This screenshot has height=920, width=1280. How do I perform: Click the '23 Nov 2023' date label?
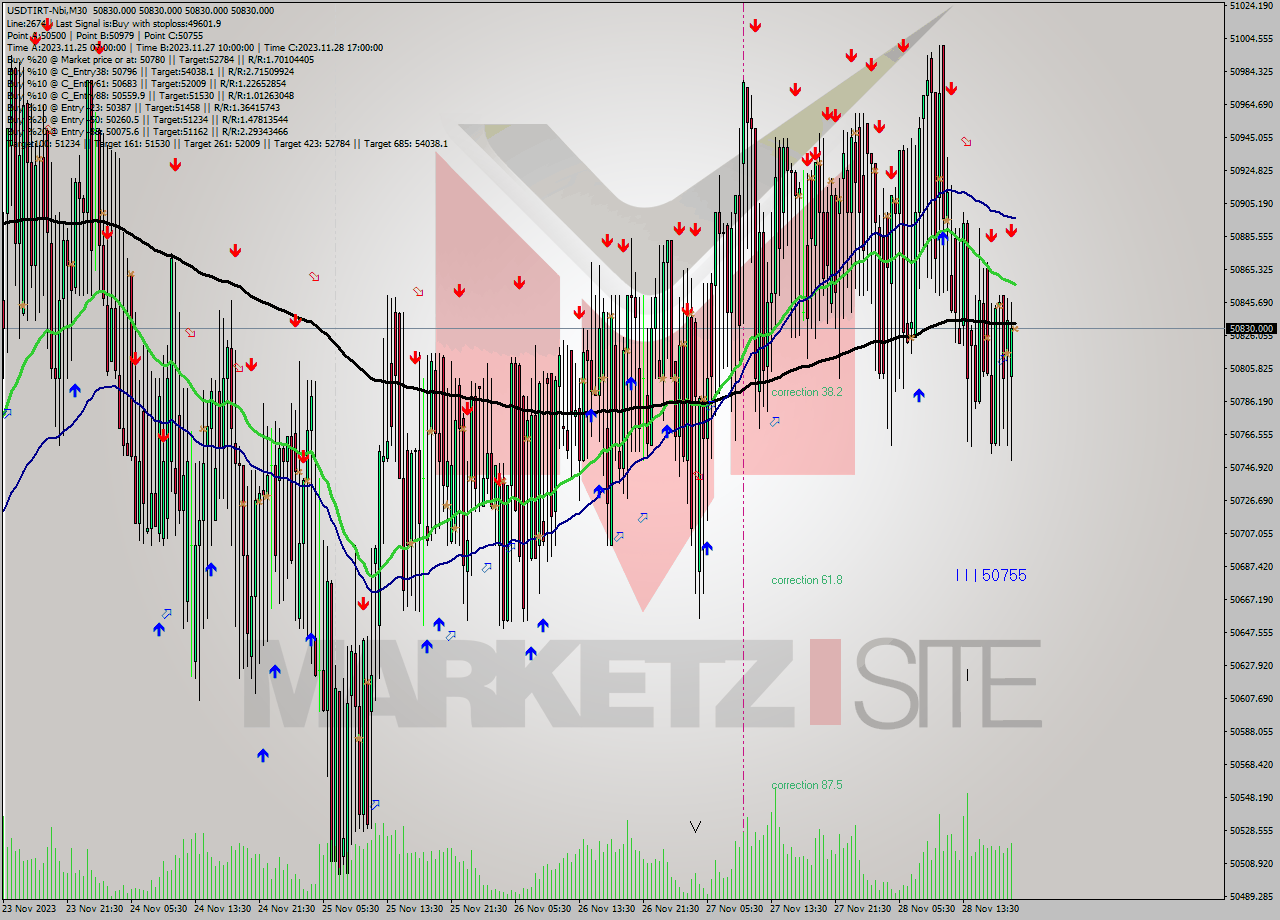click(28, 909)
